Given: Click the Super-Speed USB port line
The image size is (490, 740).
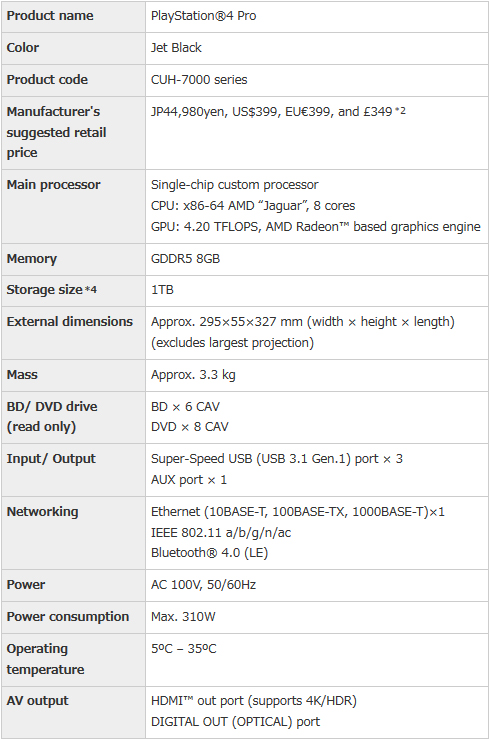Looking at the screenshot, I should click(277, 459).
